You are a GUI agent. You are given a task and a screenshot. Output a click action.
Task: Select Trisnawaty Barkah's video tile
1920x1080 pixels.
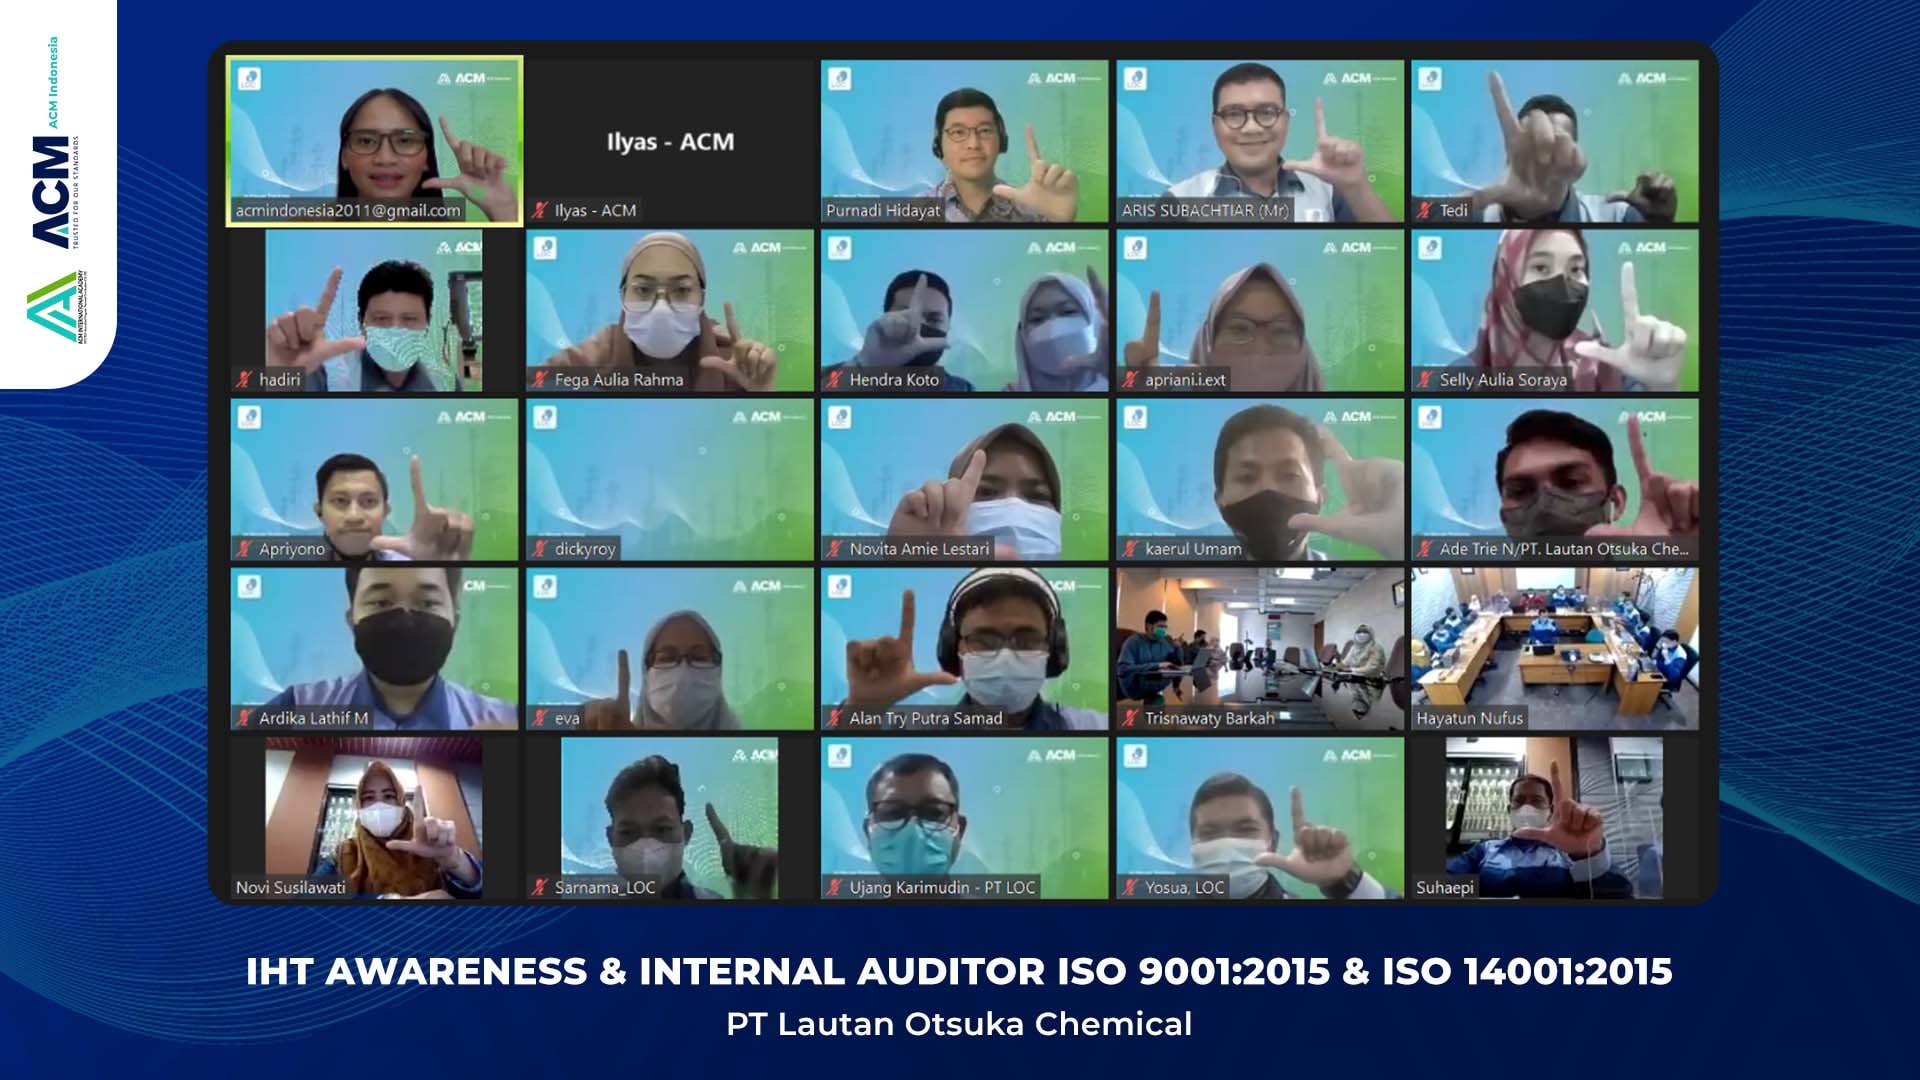pos(1260,648)
